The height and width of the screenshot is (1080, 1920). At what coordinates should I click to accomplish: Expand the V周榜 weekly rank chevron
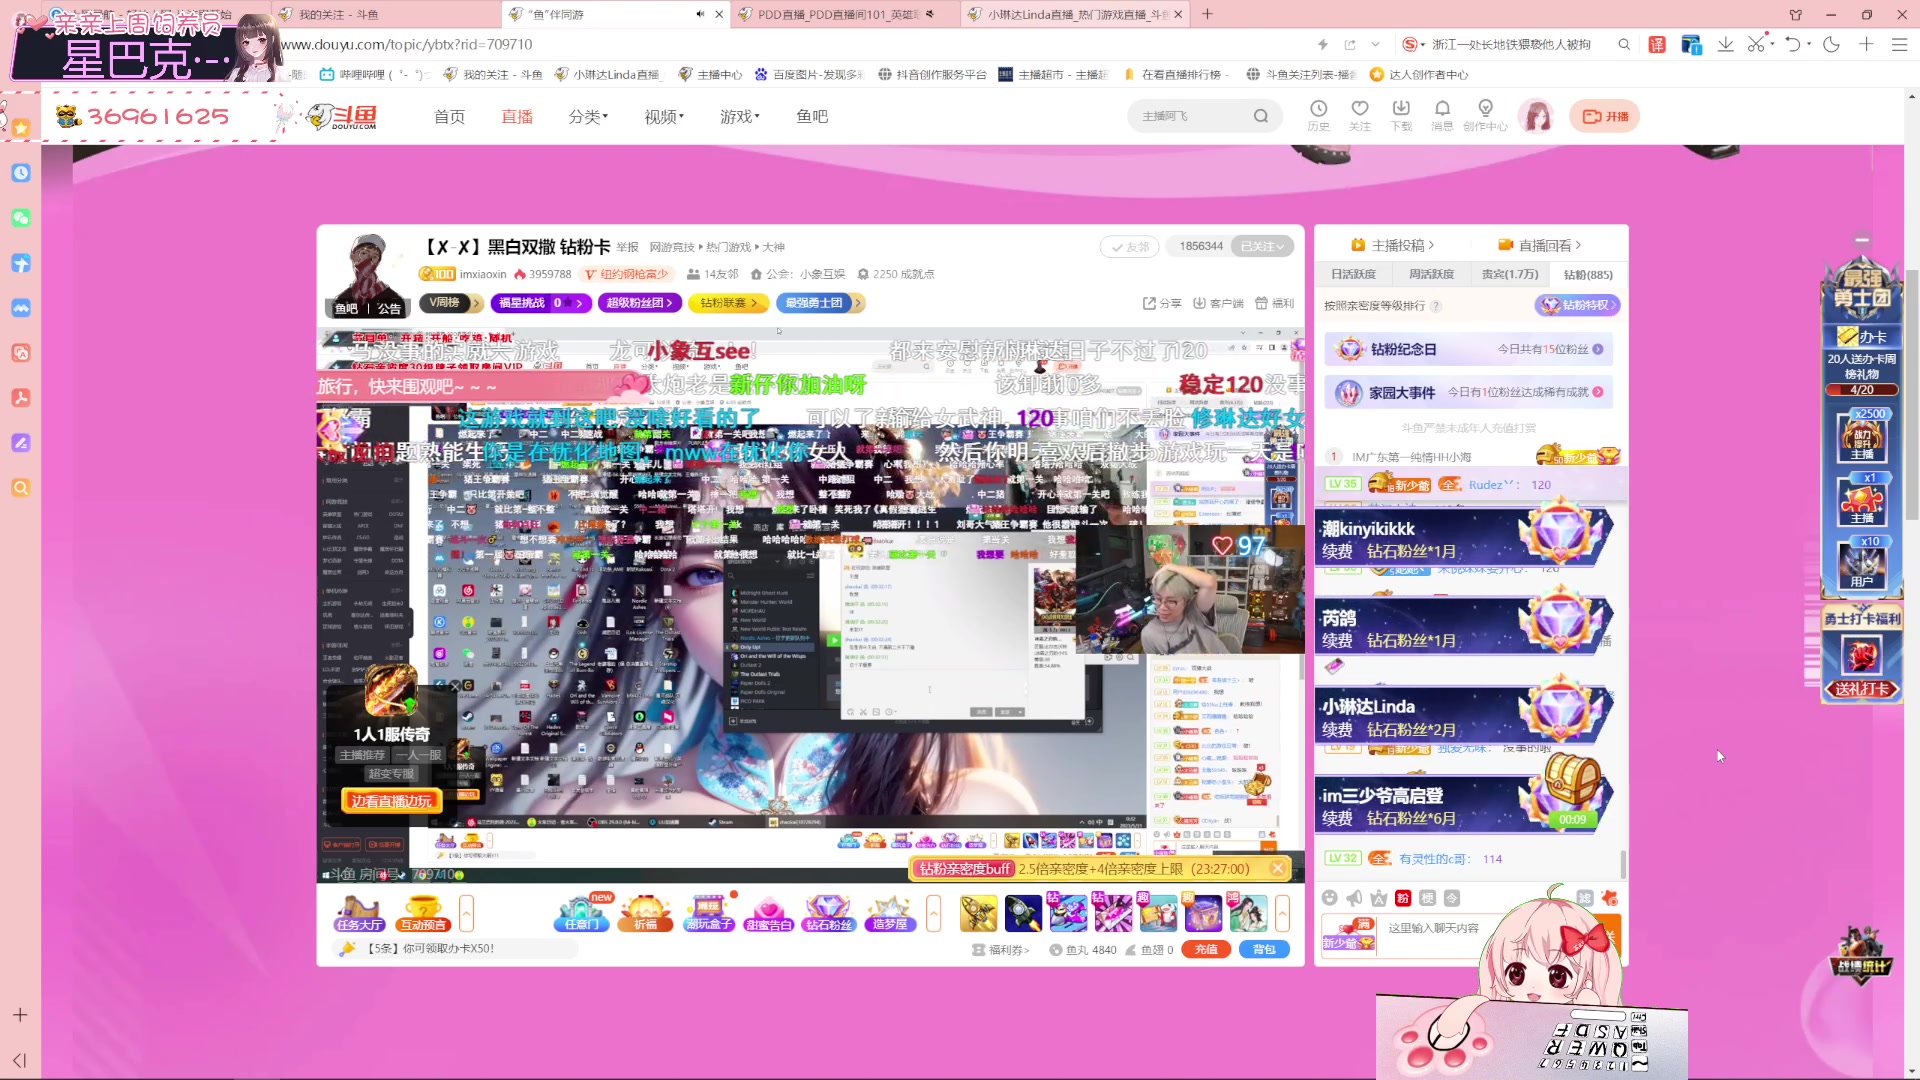pyautogui.click(x=476, y=303)
